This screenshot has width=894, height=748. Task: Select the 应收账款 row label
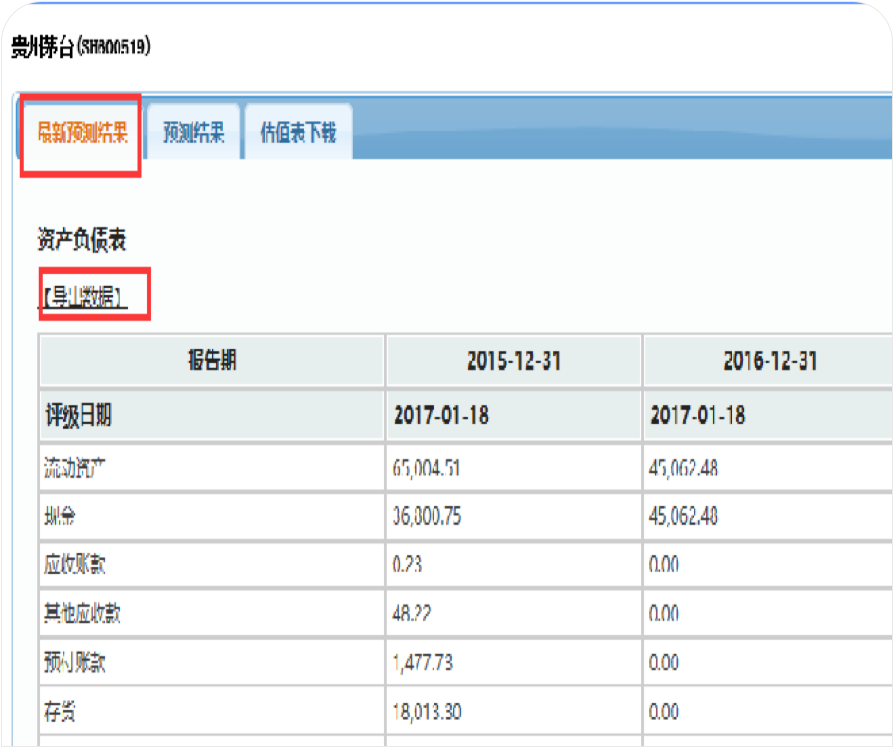(76, 565)
